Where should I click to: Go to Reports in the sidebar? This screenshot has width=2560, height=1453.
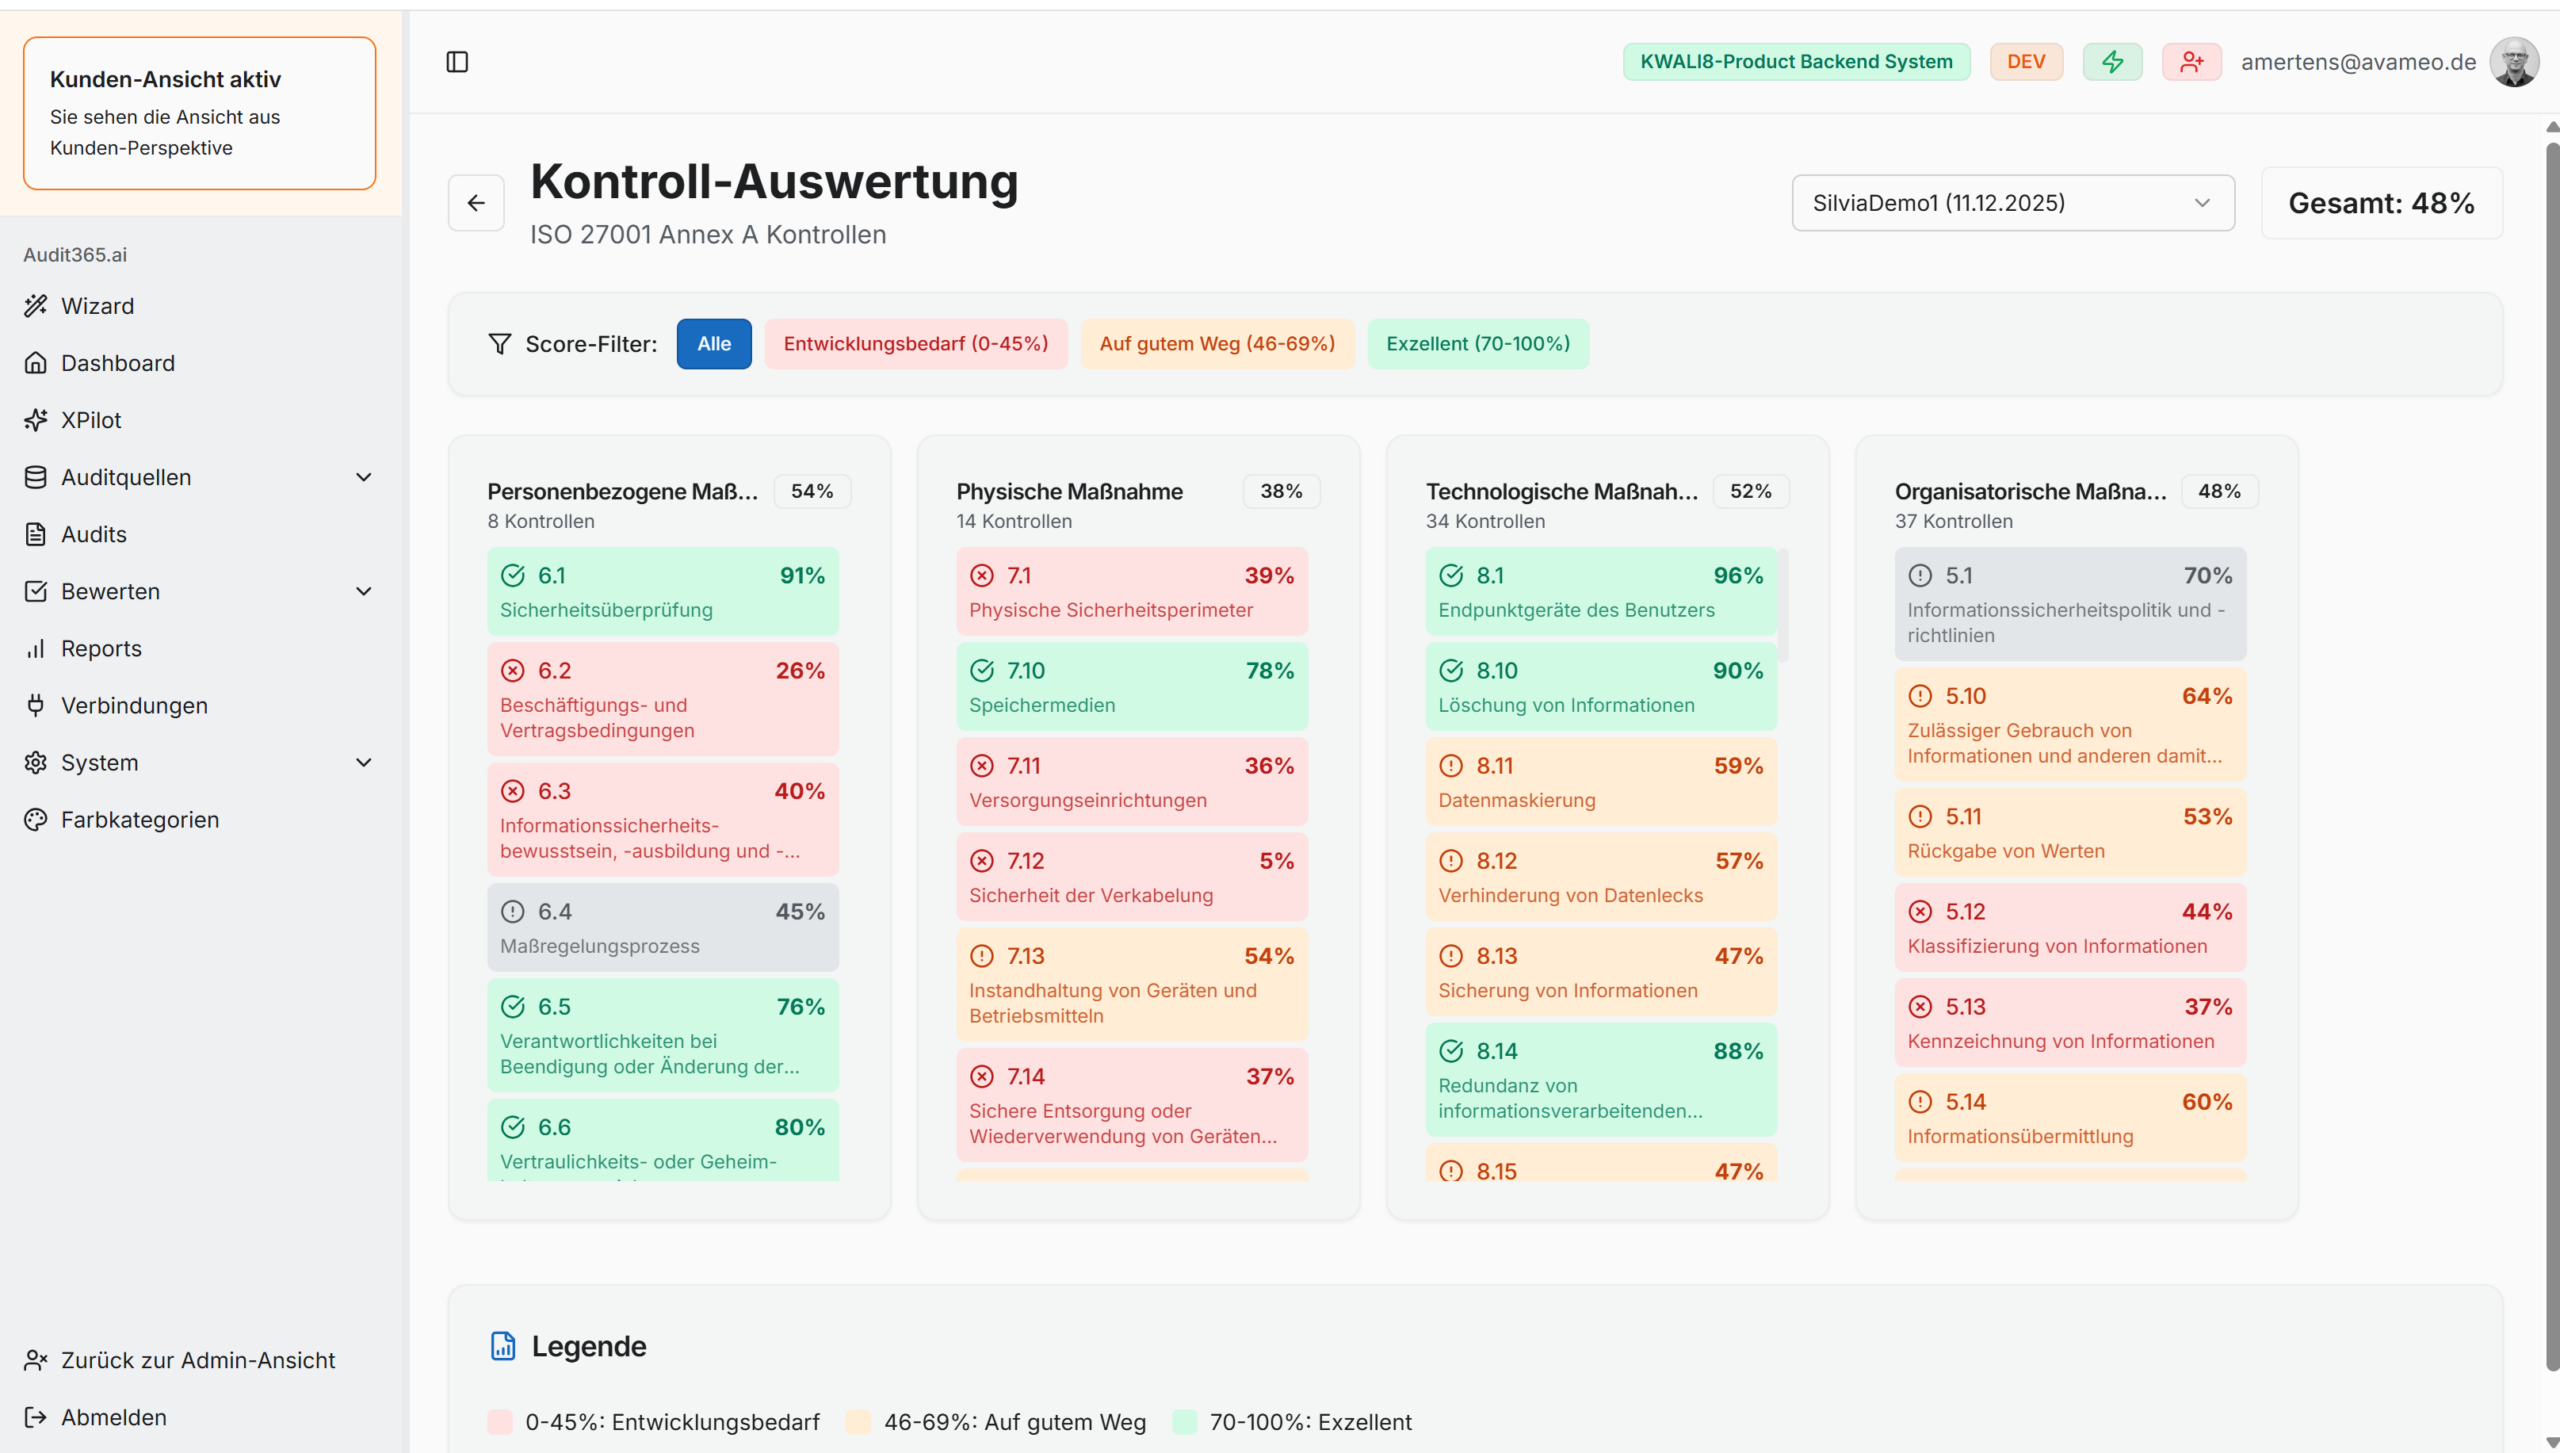click(101, 648)
